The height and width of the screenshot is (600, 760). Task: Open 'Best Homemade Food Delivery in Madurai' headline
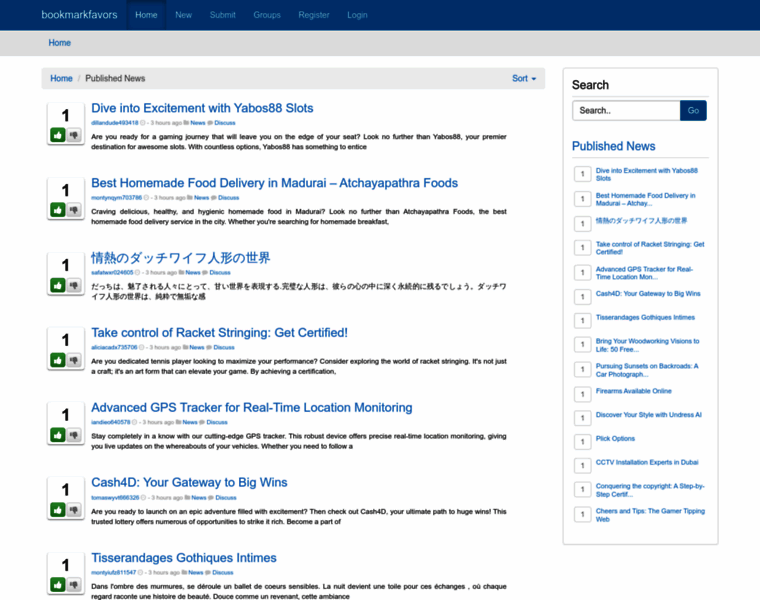pyautogui.click(x=274, y=183)
